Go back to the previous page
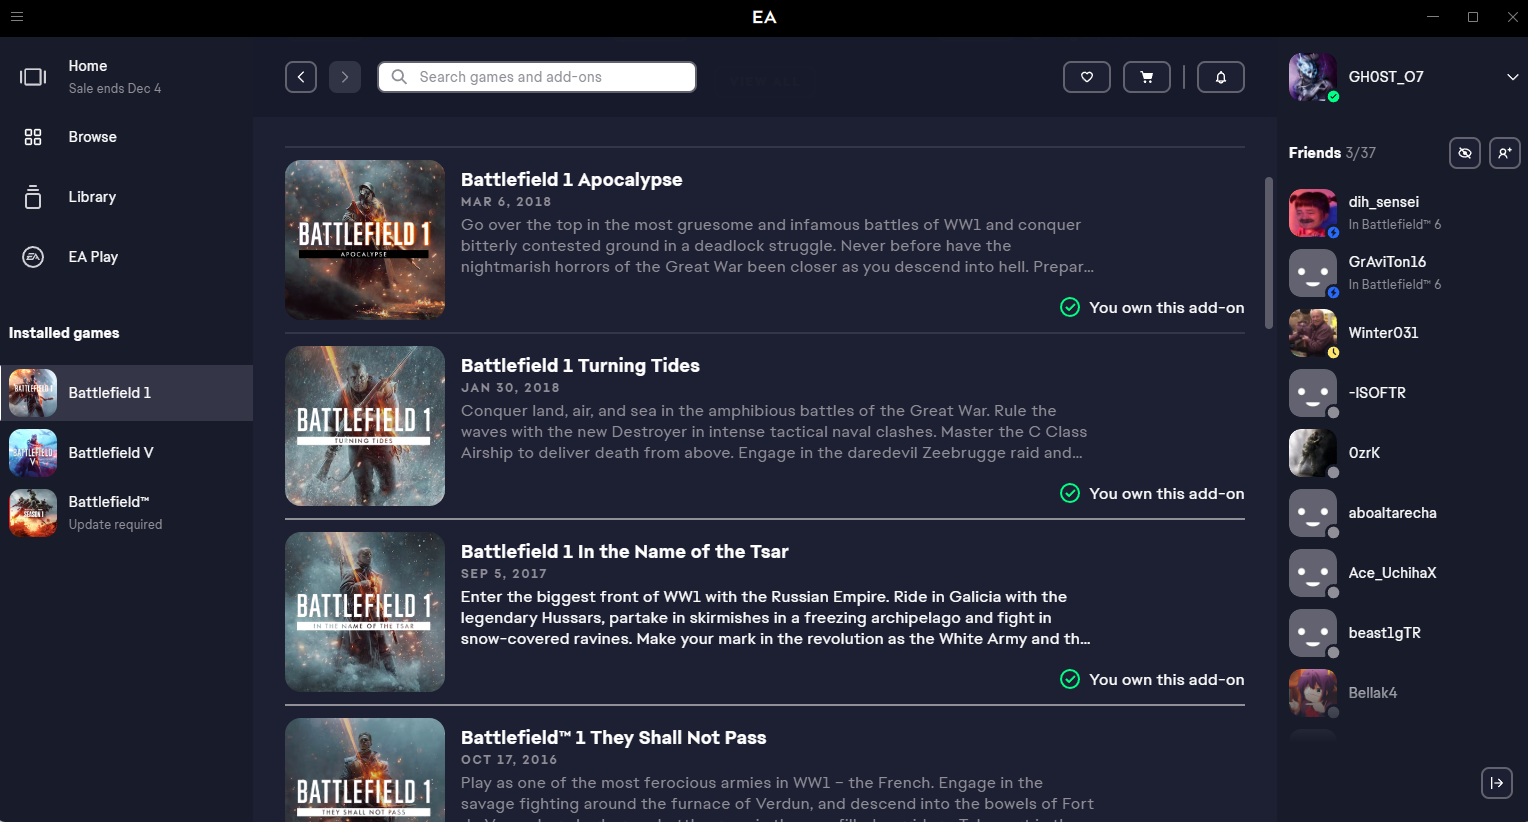Screen dimensions: 1528x822 pos(301,77)
